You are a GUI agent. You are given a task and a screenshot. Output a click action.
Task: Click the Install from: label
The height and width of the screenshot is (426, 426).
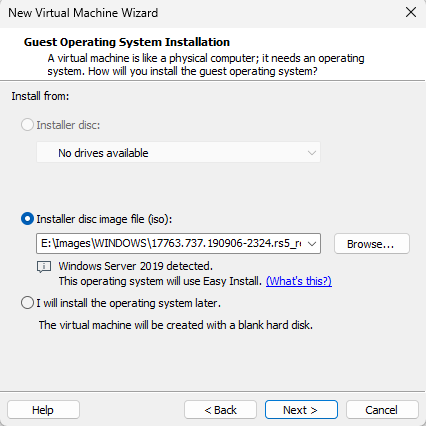[x=40, y=96]
